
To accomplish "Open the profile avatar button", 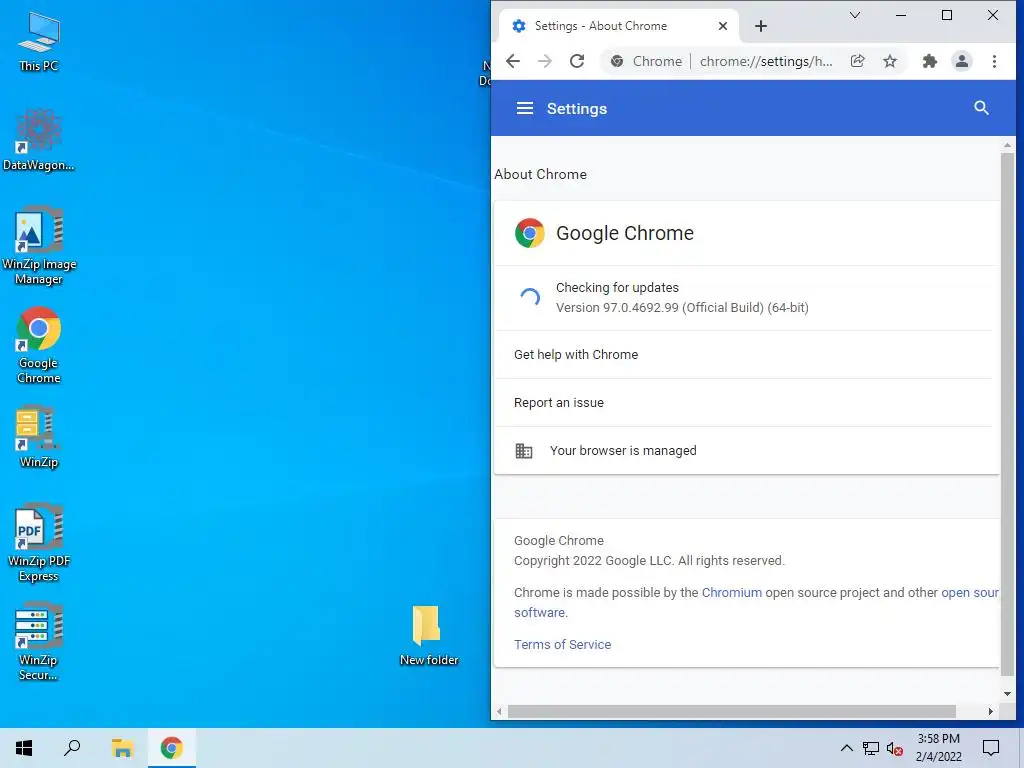I will click(x=962, y=61).
